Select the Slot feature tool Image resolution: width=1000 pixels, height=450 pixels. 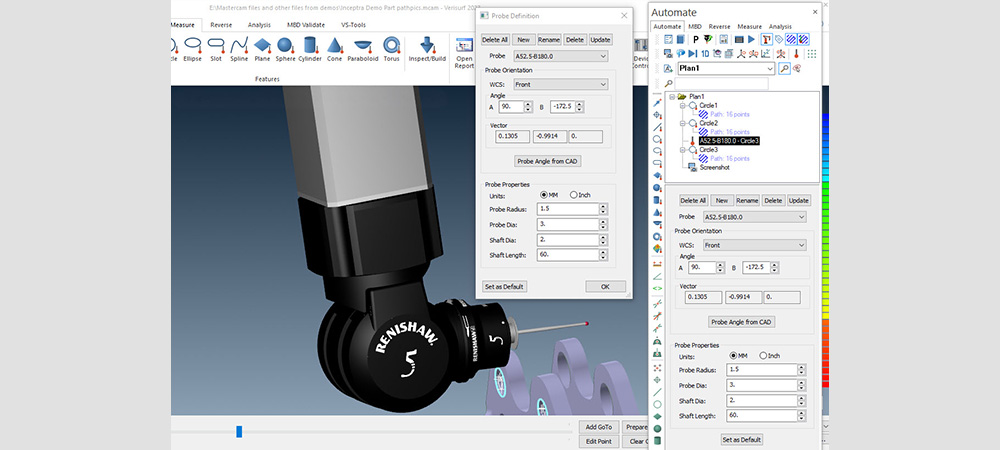tap(216, 49)
